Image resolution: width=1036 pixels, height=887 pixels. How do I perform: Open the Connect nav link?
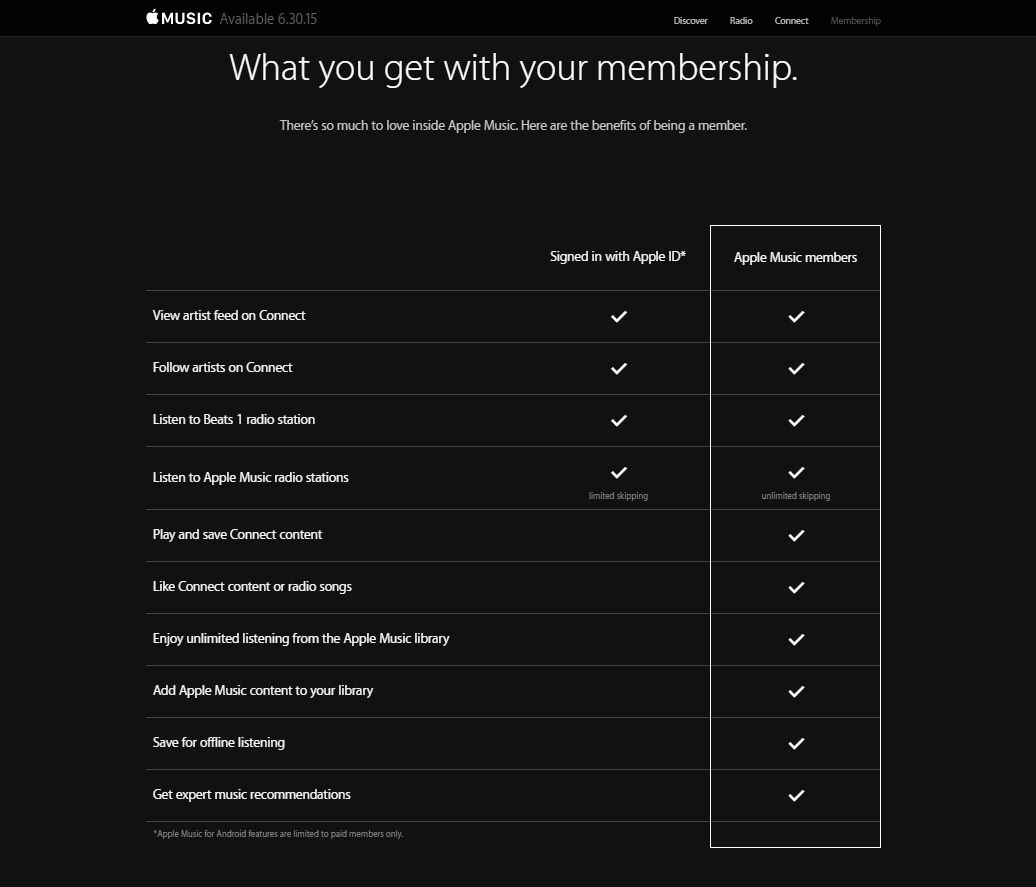pos(791,20)
